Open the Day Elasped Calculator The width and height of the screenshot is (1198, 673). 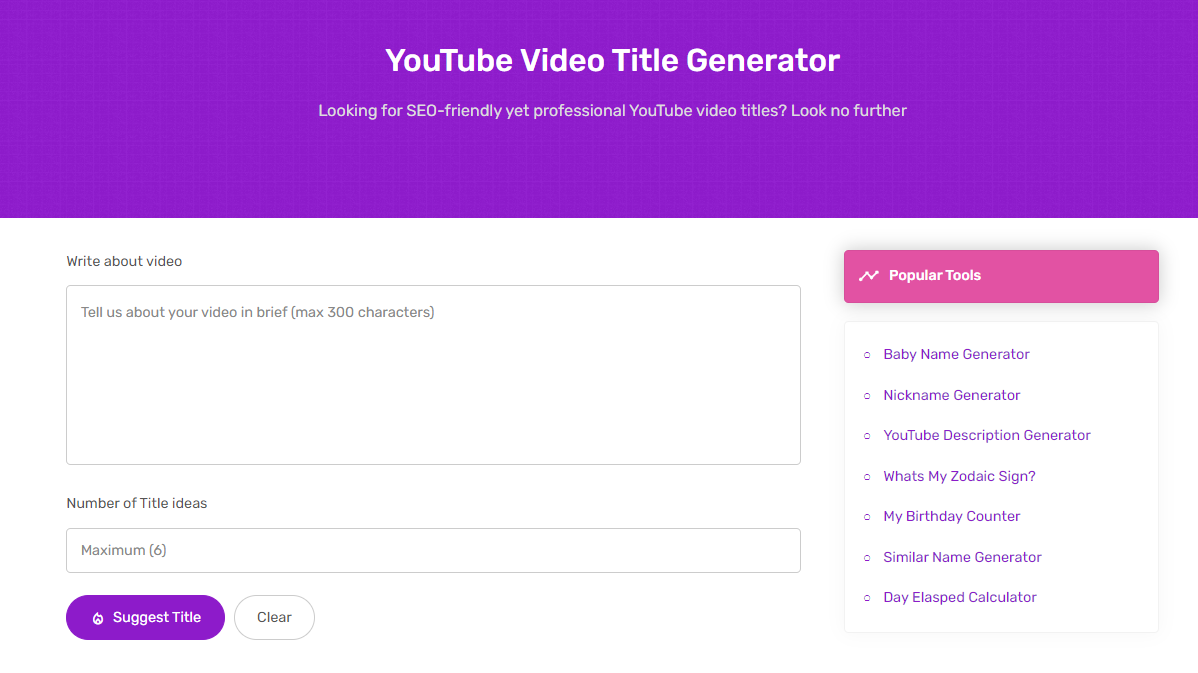[x=959, y=597]
